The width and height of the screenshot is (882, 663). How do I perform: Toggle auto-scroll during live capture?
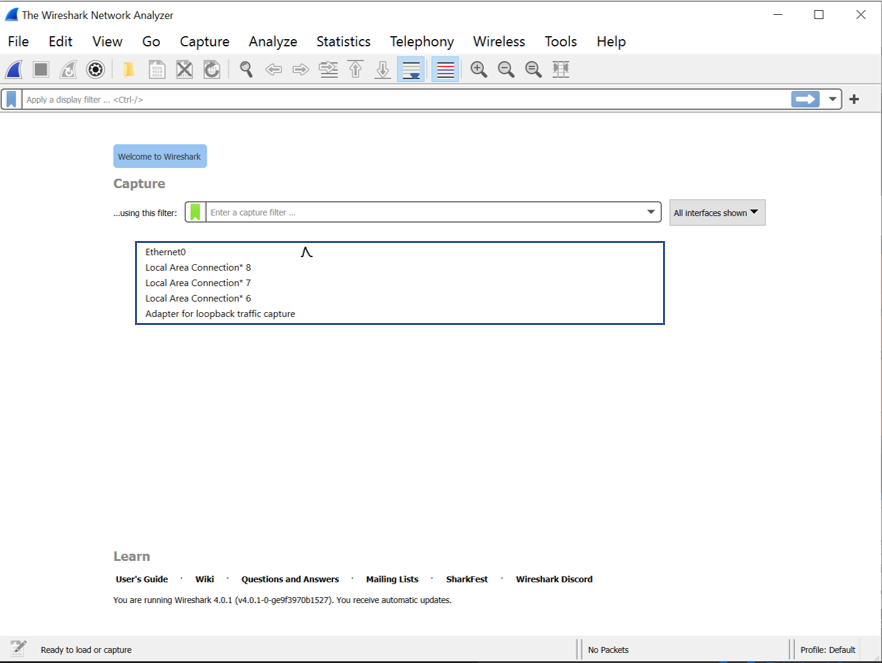coord(410,69)
